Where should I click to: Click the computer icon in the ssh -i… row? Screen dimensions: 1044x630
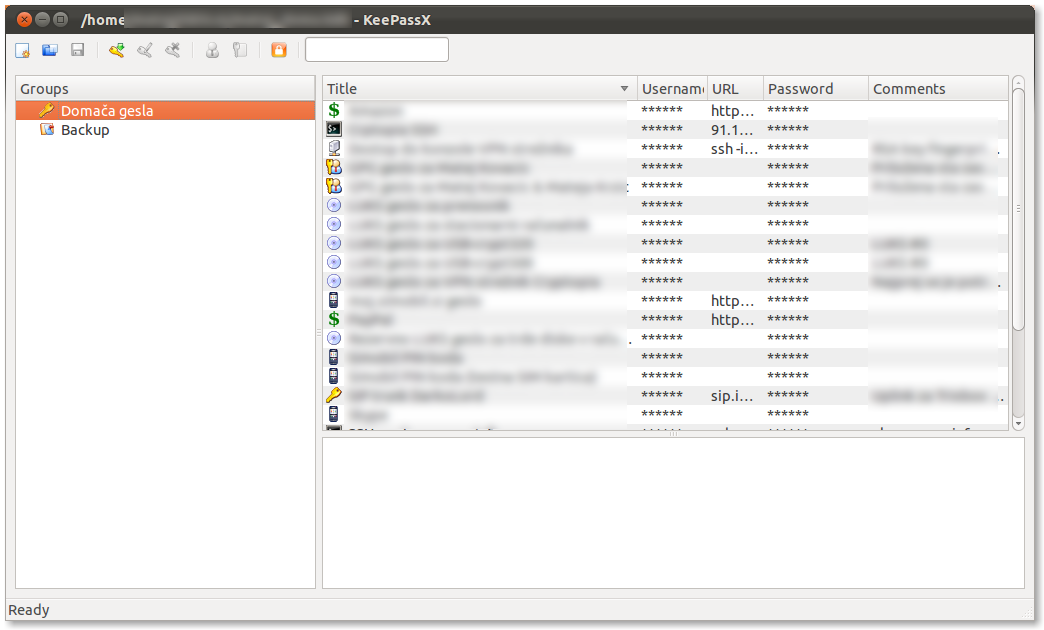pos(334,148)
